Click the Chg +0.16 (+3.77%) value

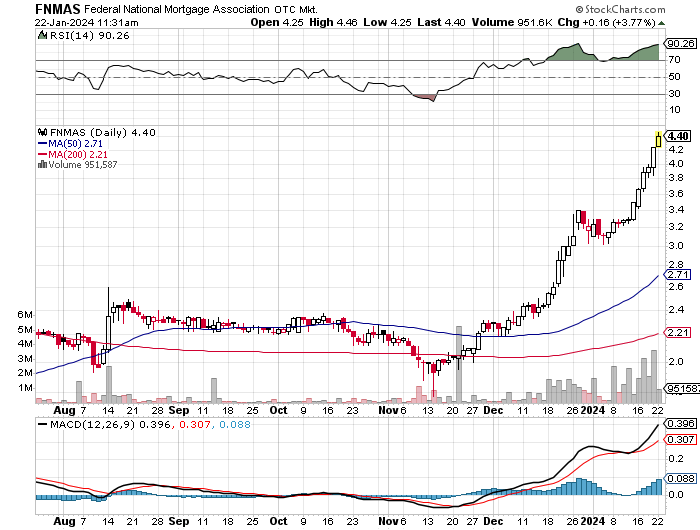click(606, 22)
